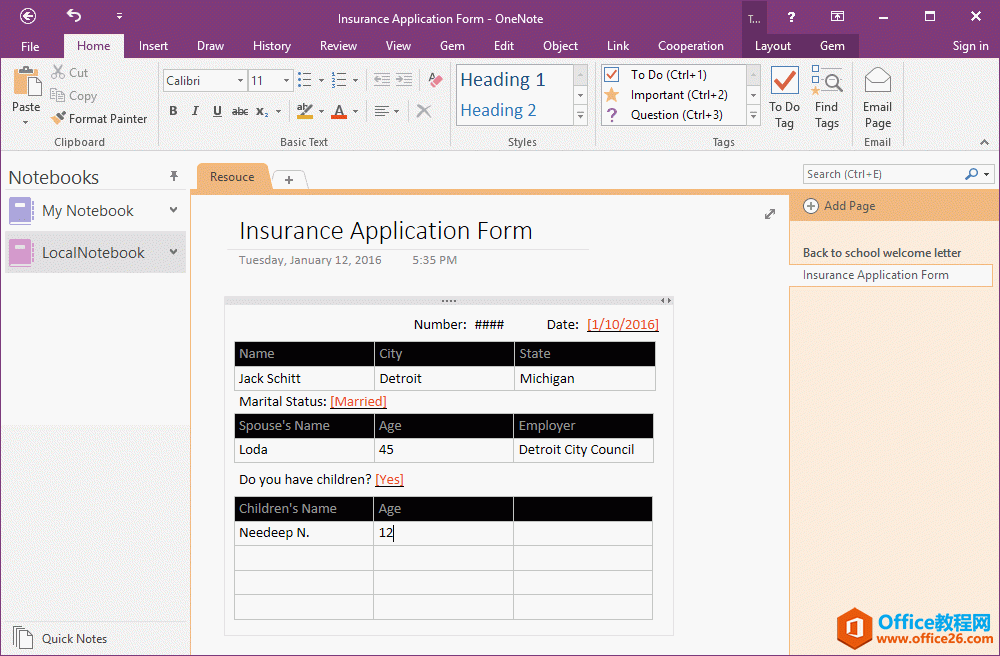Image resolution: width=1000 pixels, height=656 pixels.
Task: Click the Delete X icon in Basic Text
Action: click(x=423, y=111)
